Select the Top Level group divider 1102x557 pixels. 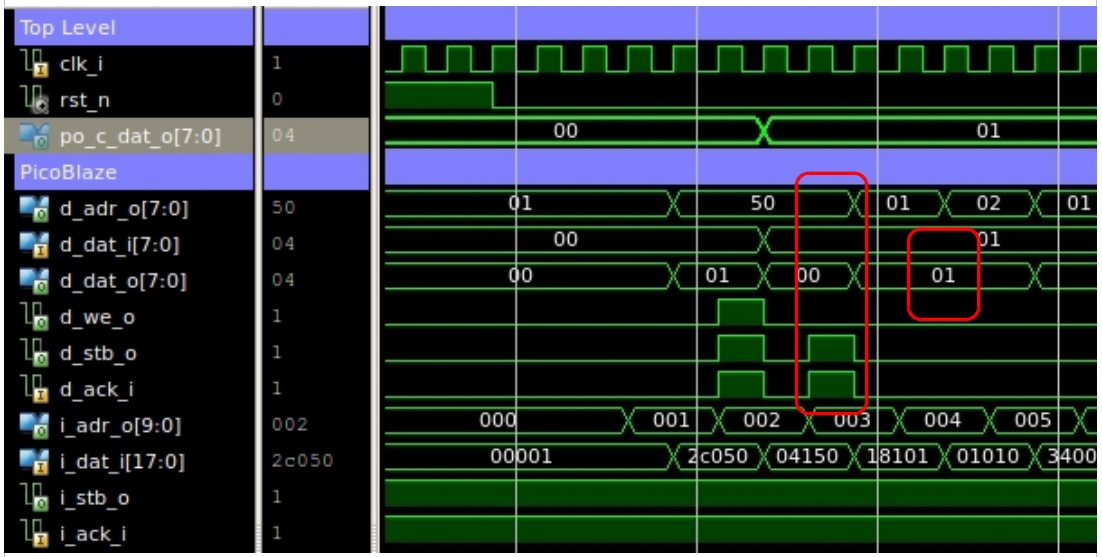coord(133,27)
